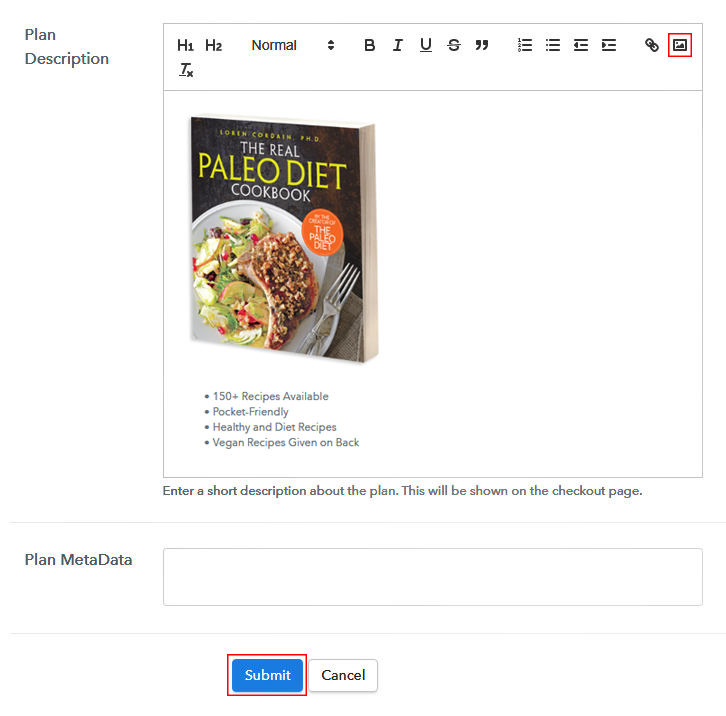Toggle italic formatting
Screen dimensions: 726x716
coord(397,45)
